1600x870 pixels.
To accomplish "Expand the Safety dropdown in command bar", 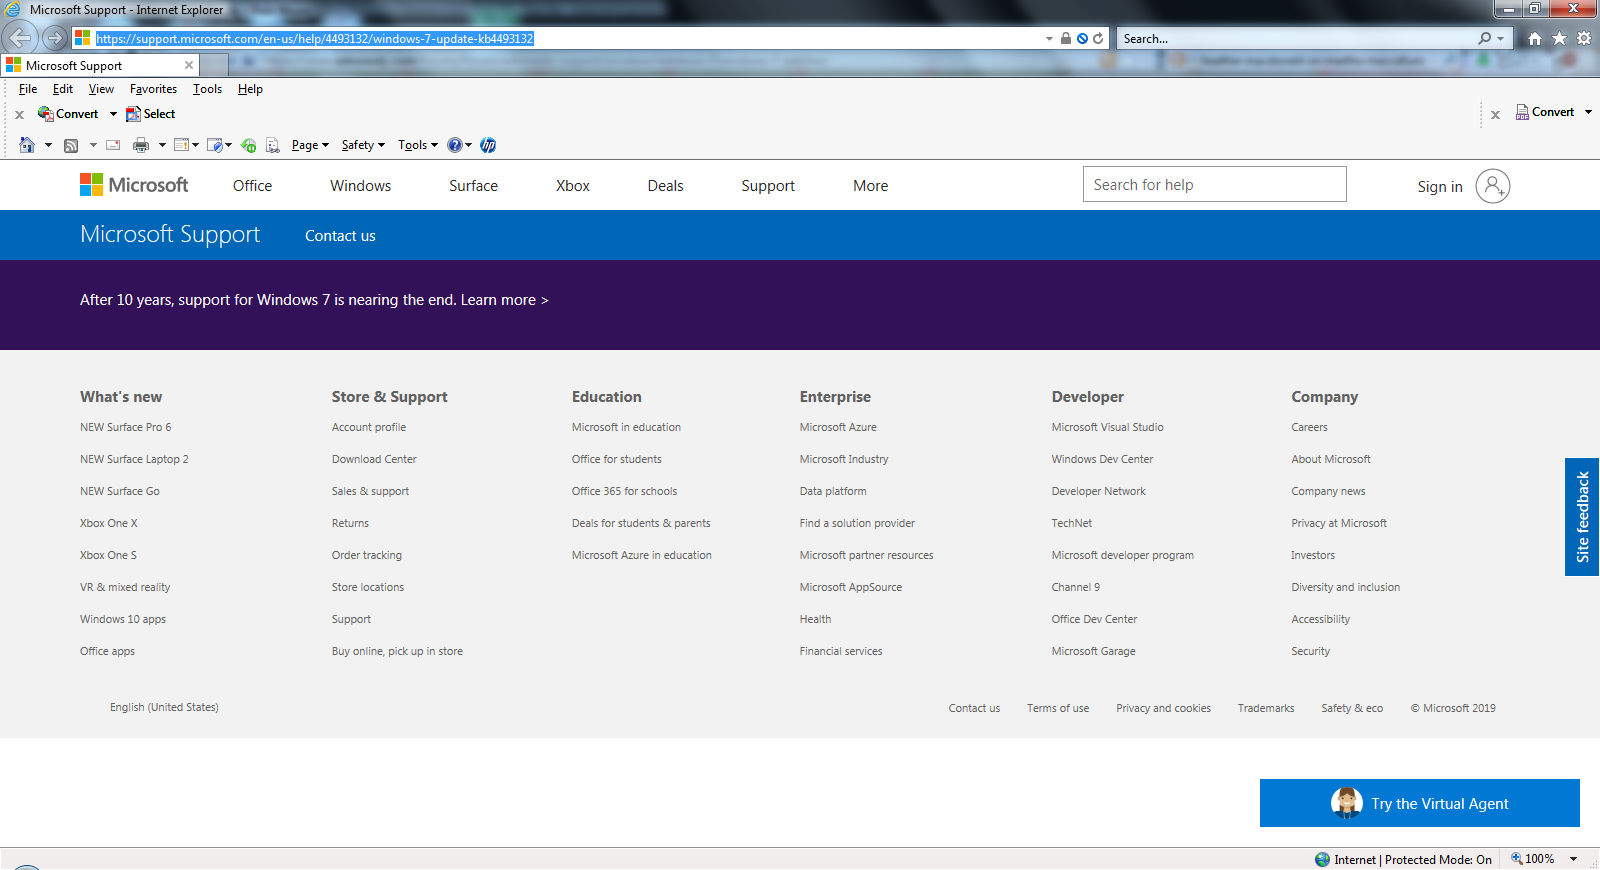I will tap(363, 145).
